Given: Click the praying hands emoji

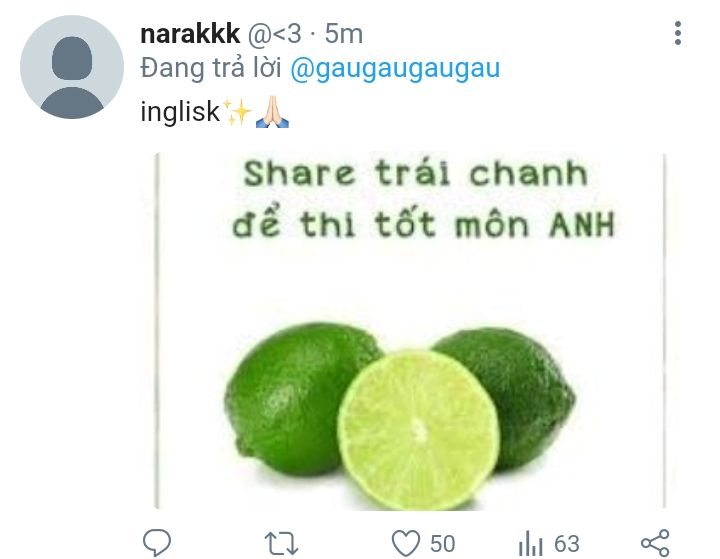Looking at the screenshot, I should (x=272, y=112).
